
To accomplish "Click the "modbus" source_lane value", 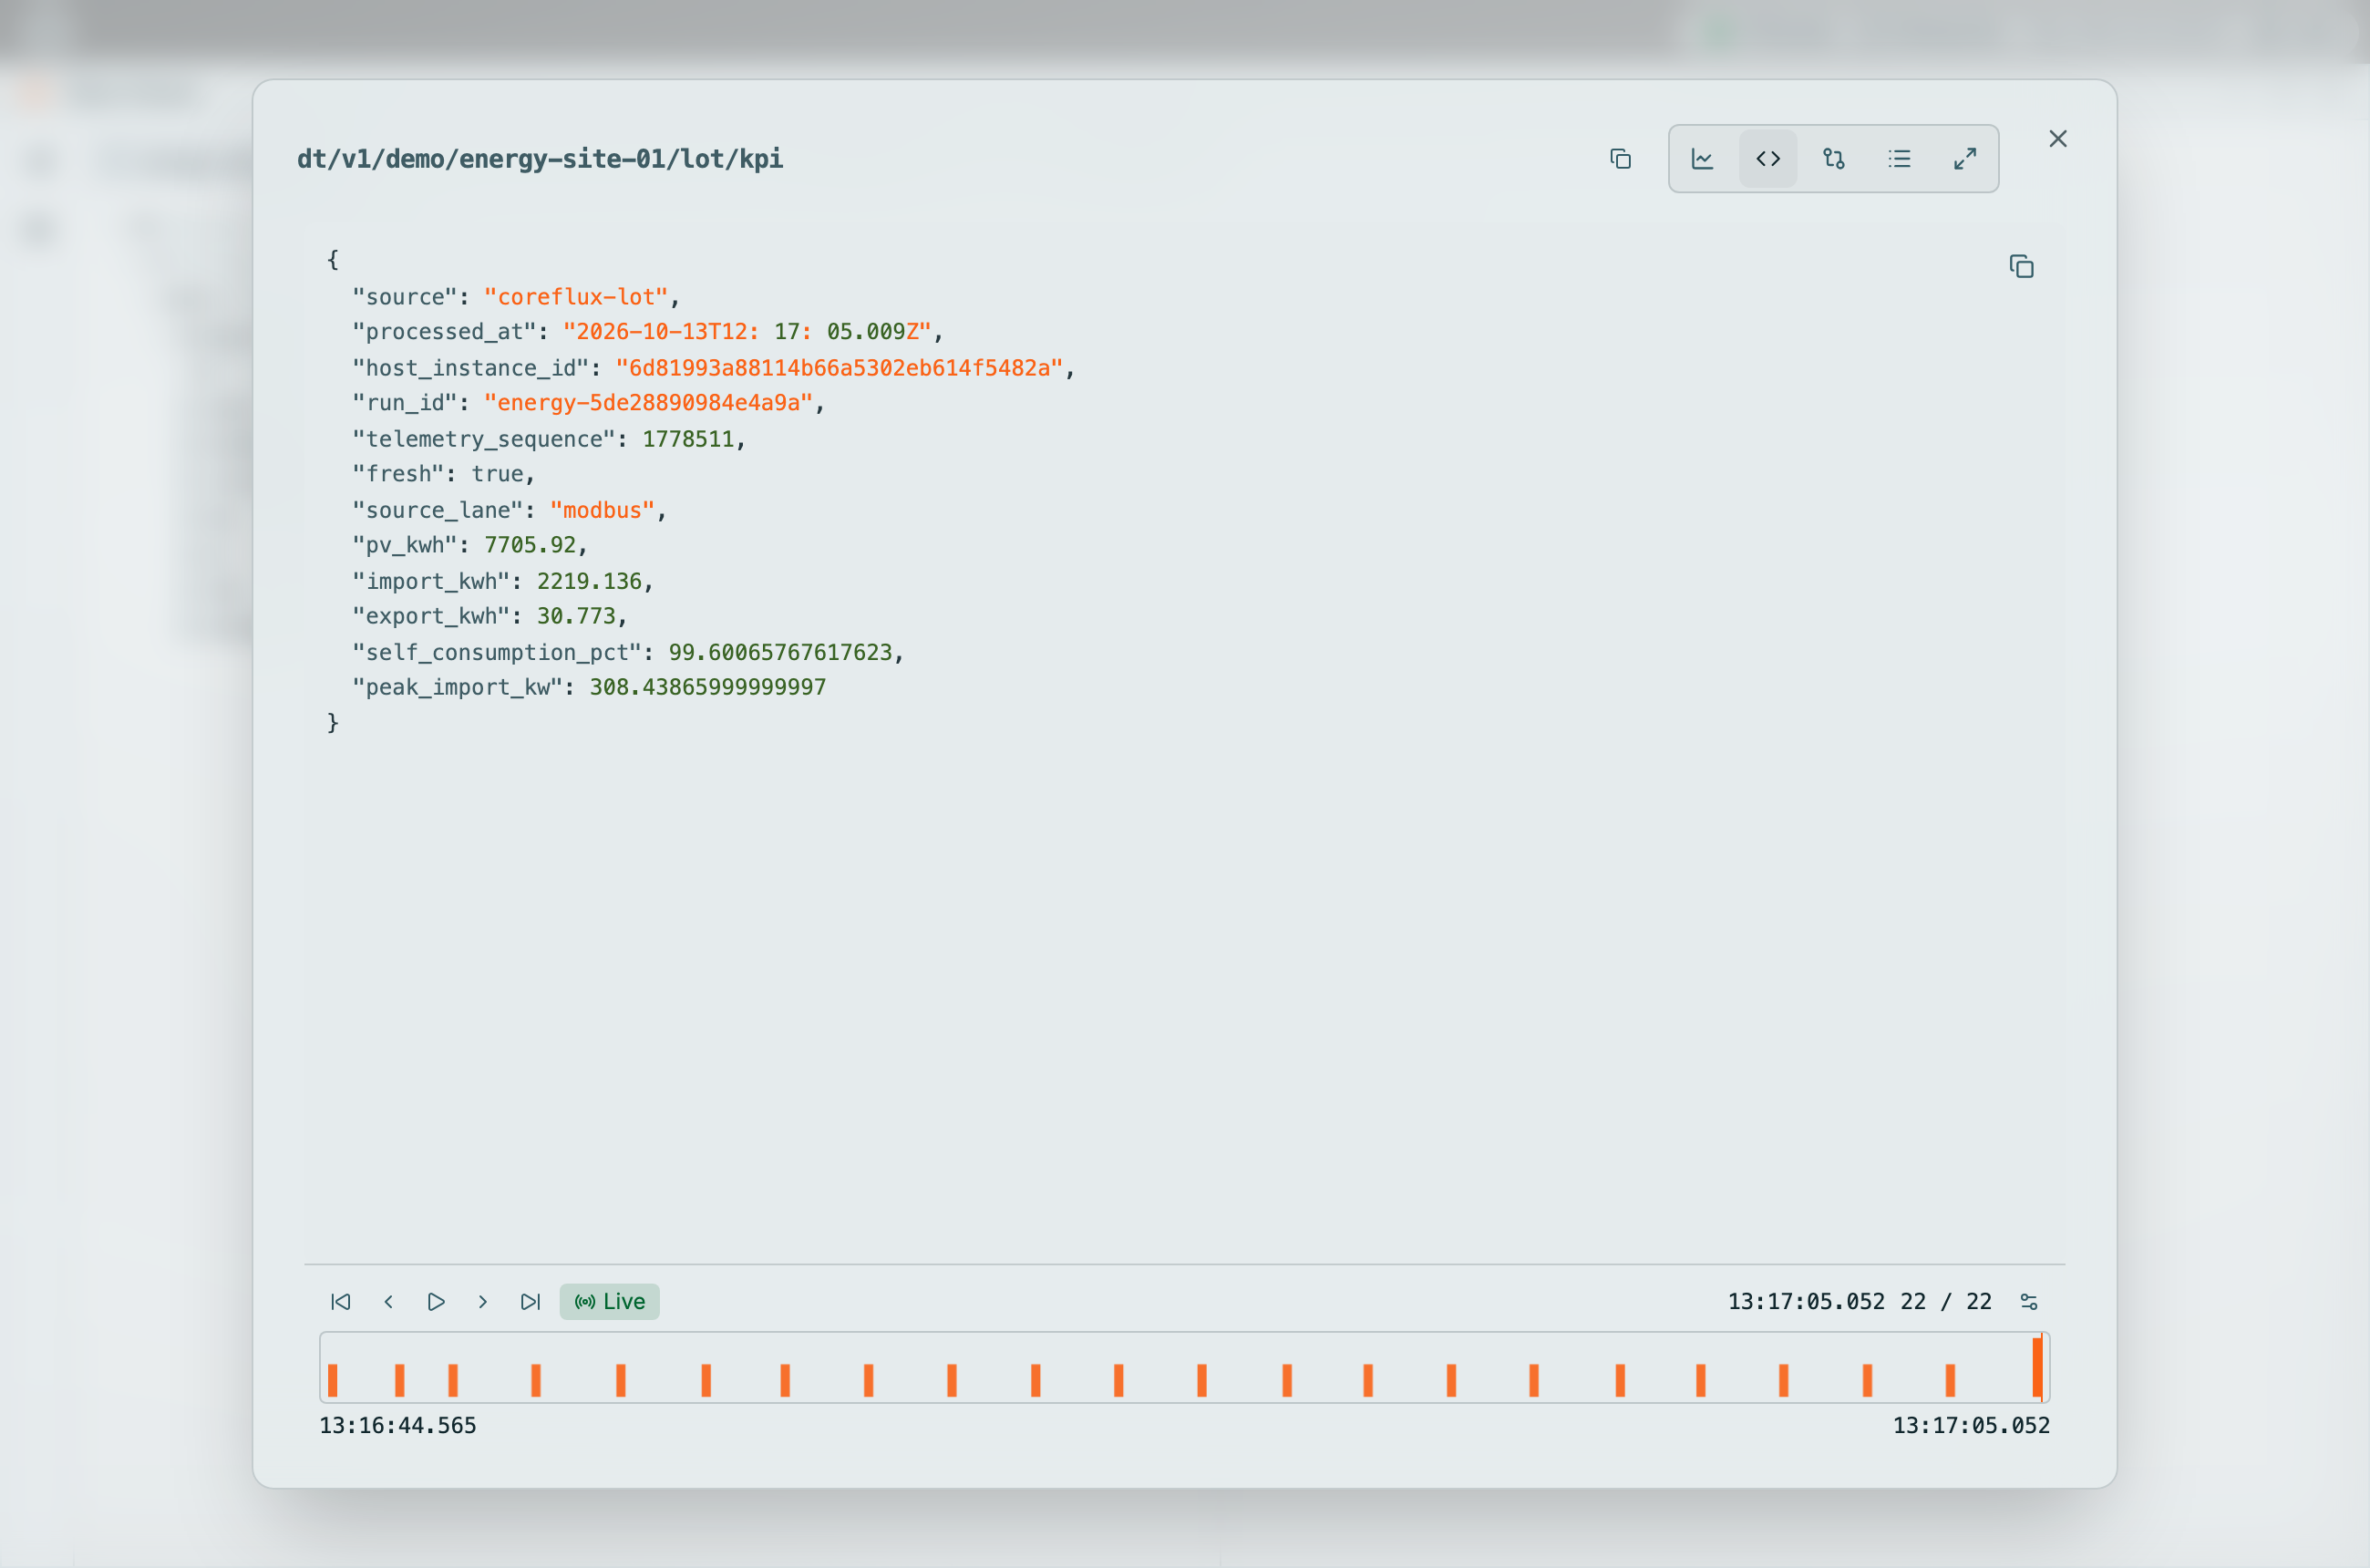I will 602,510.
